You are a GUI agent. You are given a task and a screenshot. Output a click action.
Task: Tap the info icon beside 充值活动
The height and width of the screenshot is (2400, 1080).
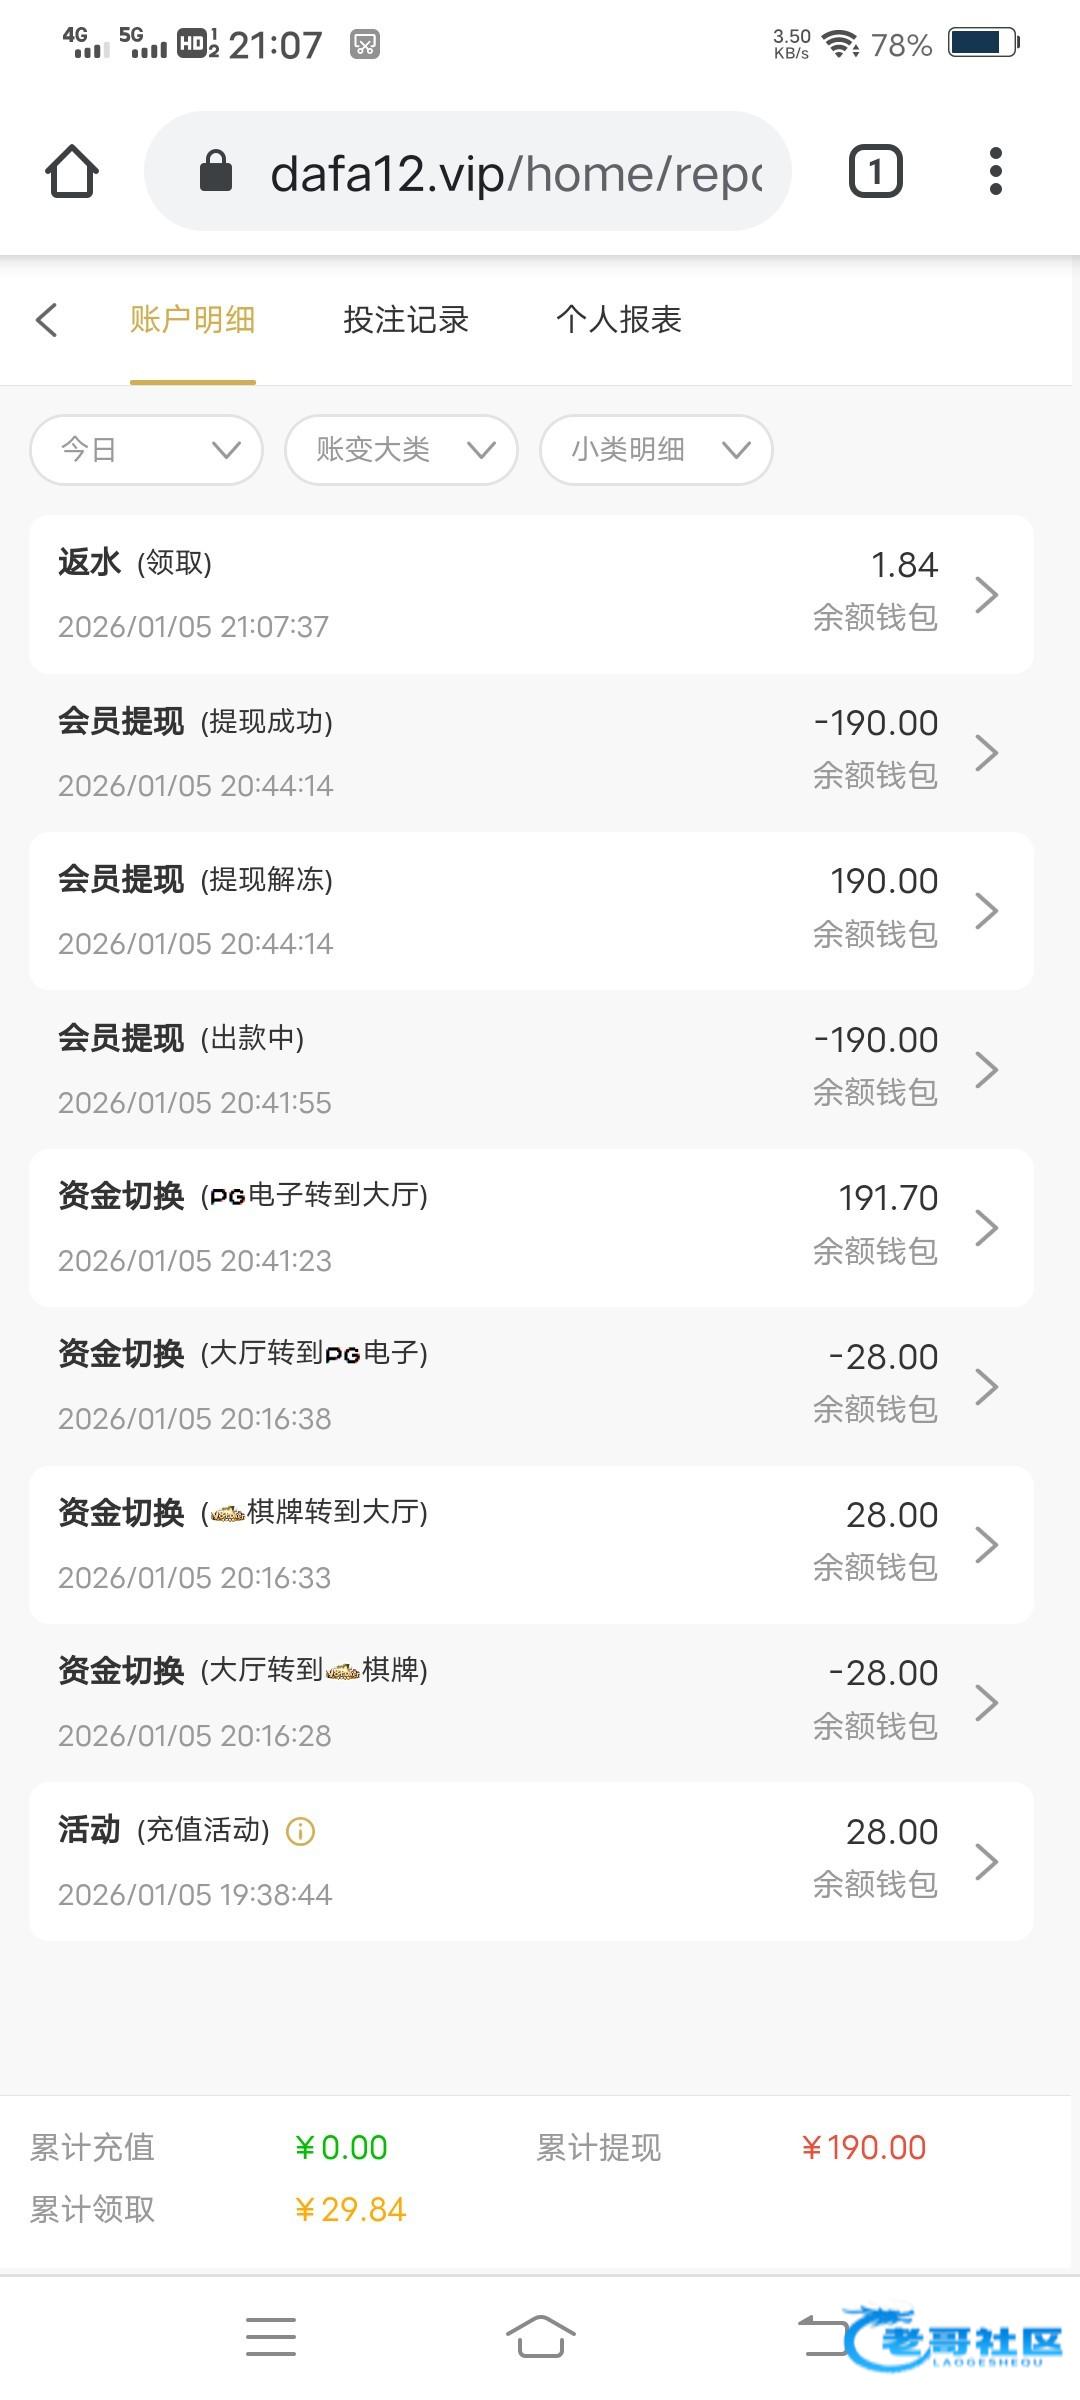pos(300,1831)
